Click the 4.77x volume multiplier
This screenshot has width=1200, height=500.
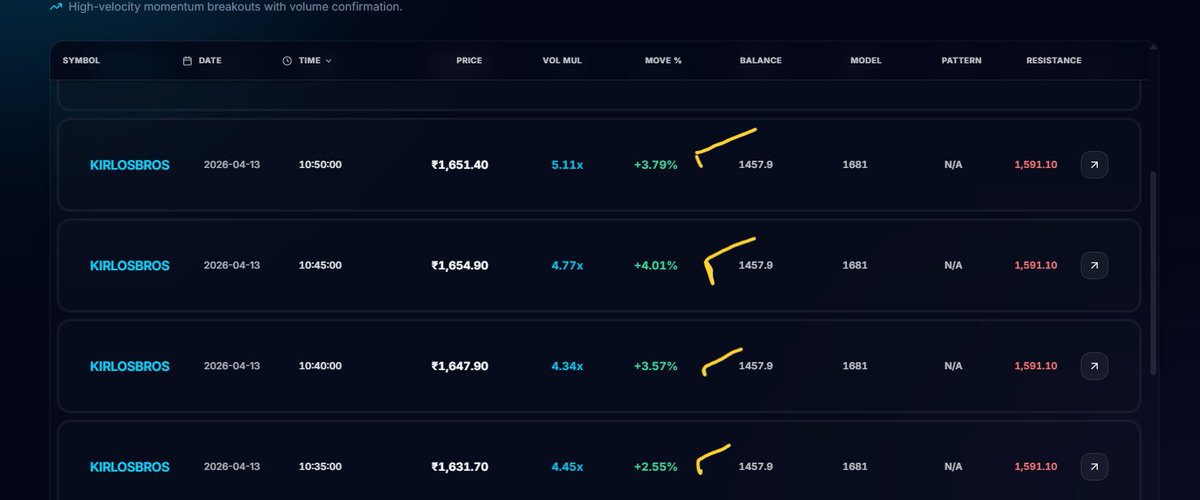(x=567, y=266)
